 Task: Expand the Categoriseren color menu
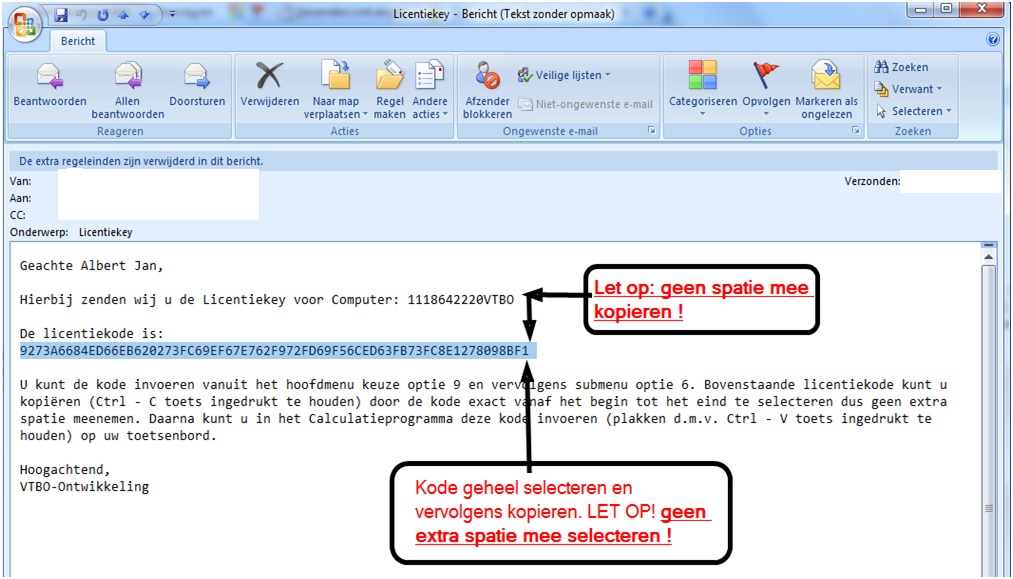(x=702, y=89)
